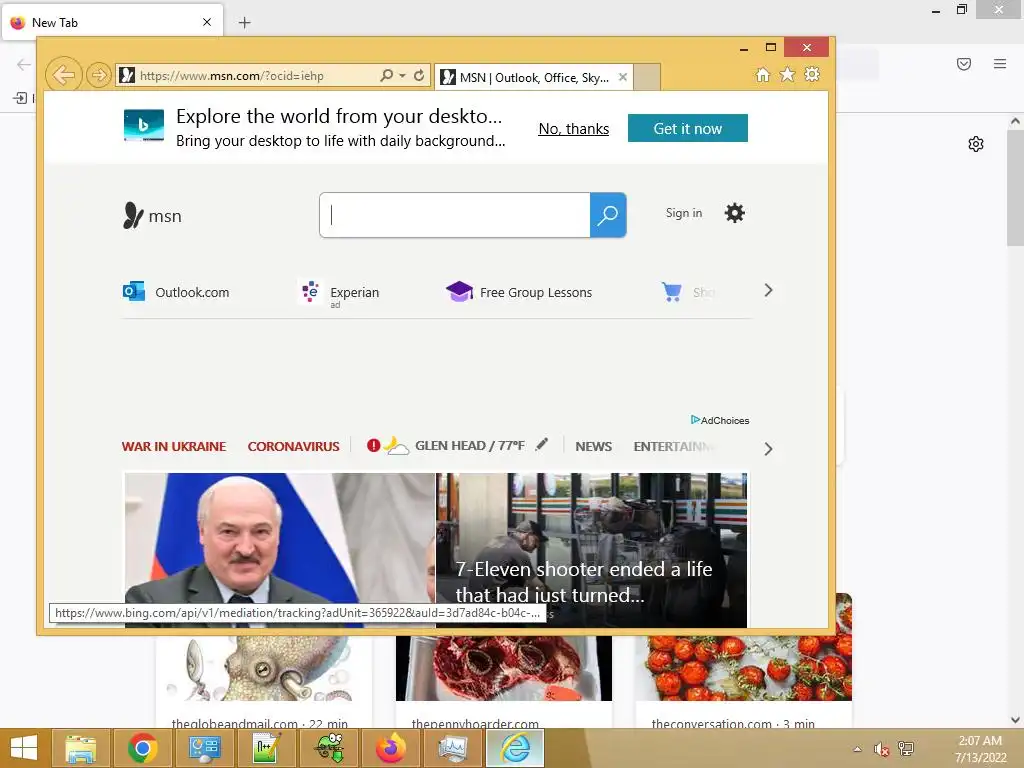Image resolution: width=1024 pixels, height=768 pixels.
Task: Click the search magnifier in IE address bar
Action: (387, 75)
